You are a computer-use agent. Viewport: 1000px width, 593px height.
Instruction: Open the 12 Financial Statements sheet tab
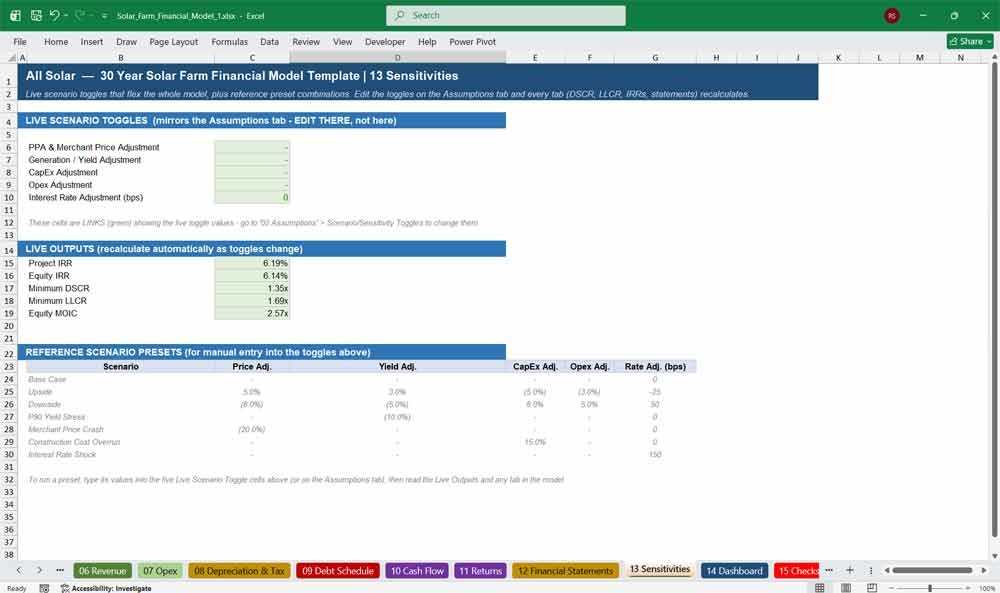[565, 571]
